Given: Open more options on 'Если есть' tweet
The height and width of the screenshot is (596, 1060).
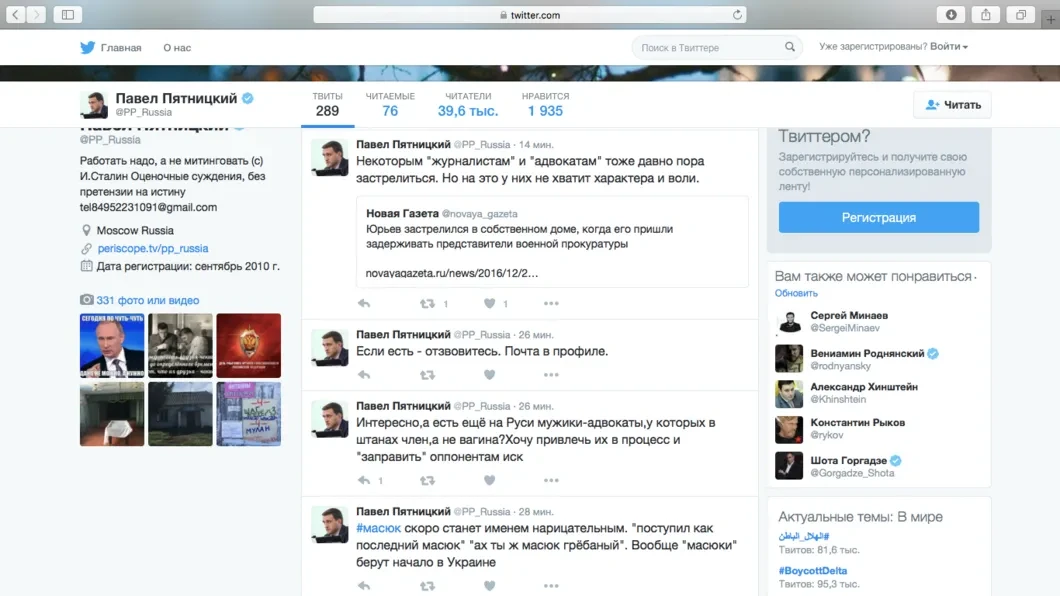Looking at the screenshot, I should [x=551, y=375].
